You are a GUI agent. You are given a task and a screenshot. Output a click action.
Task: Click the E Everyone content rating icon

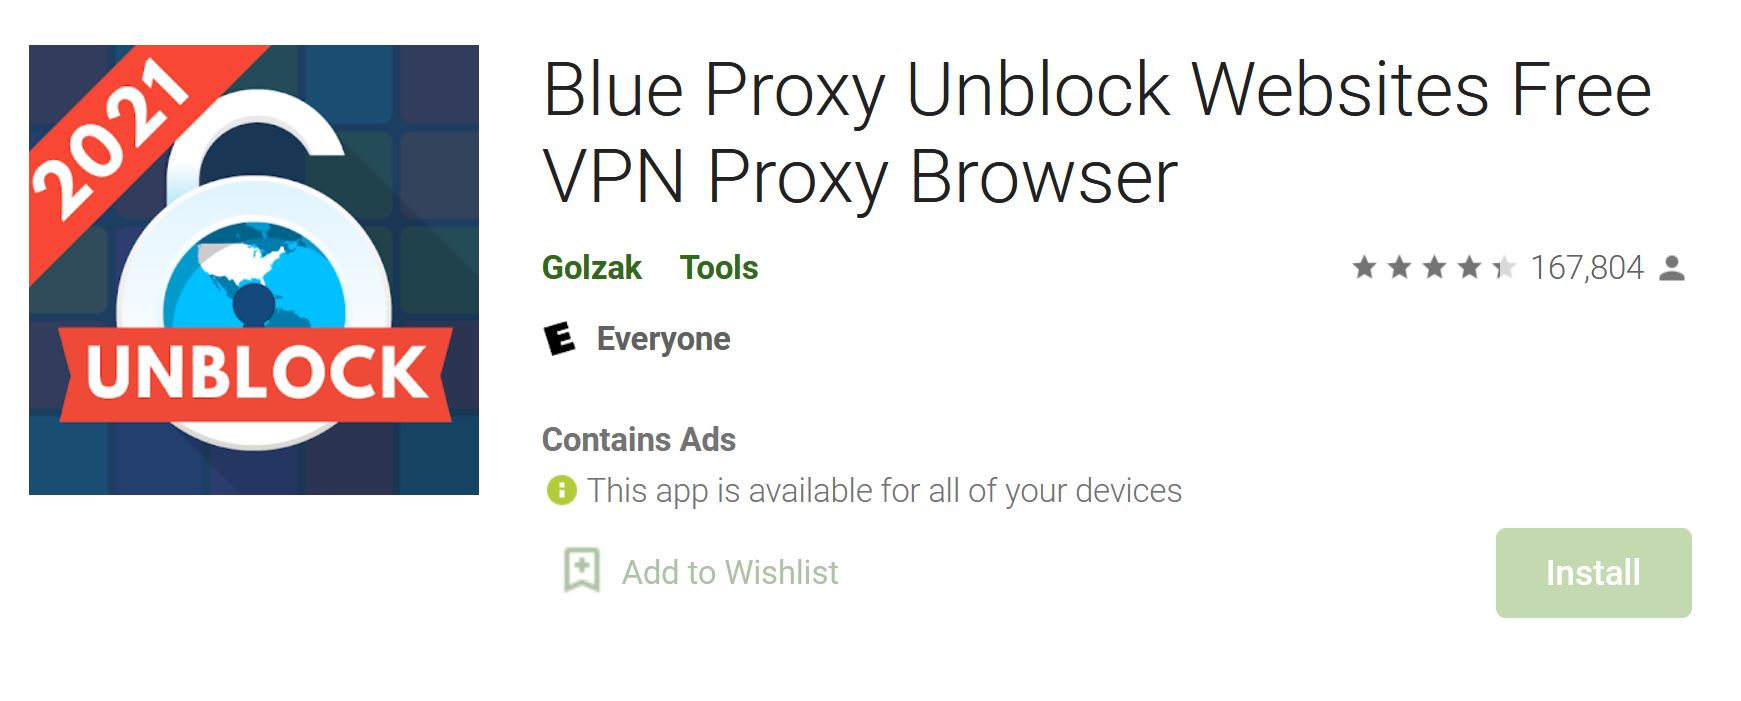[561, 339]
